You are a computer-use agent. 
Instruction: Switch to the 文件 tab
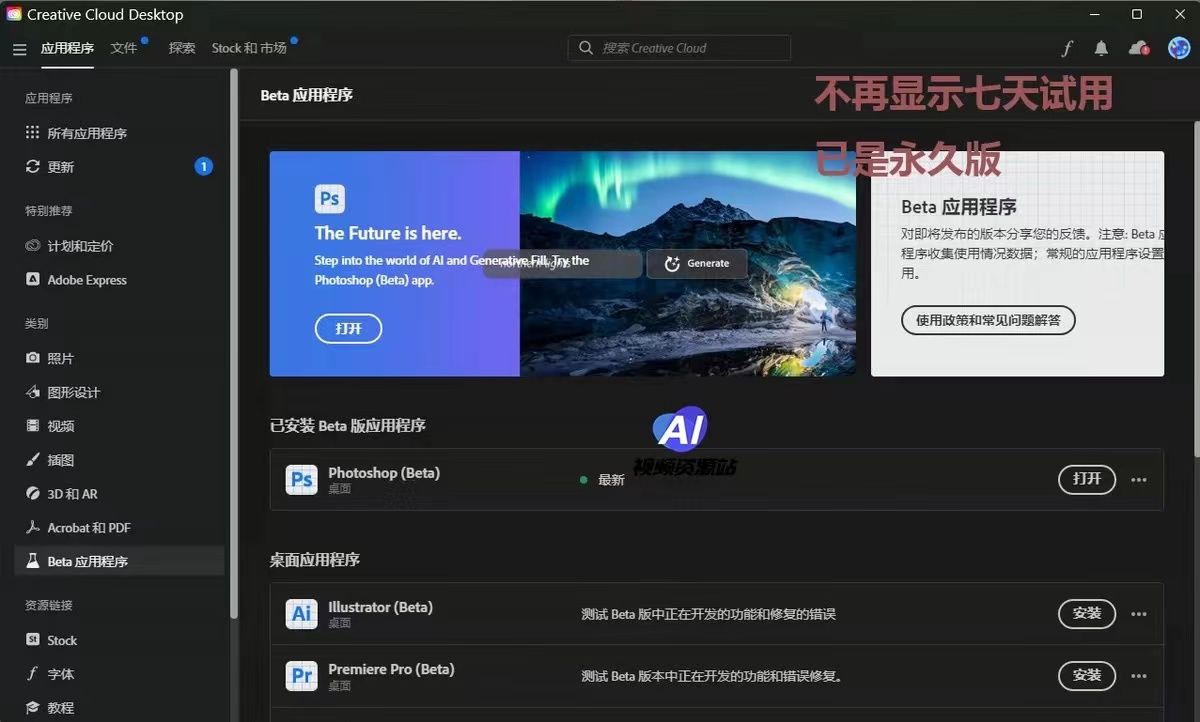click(124, 48)
